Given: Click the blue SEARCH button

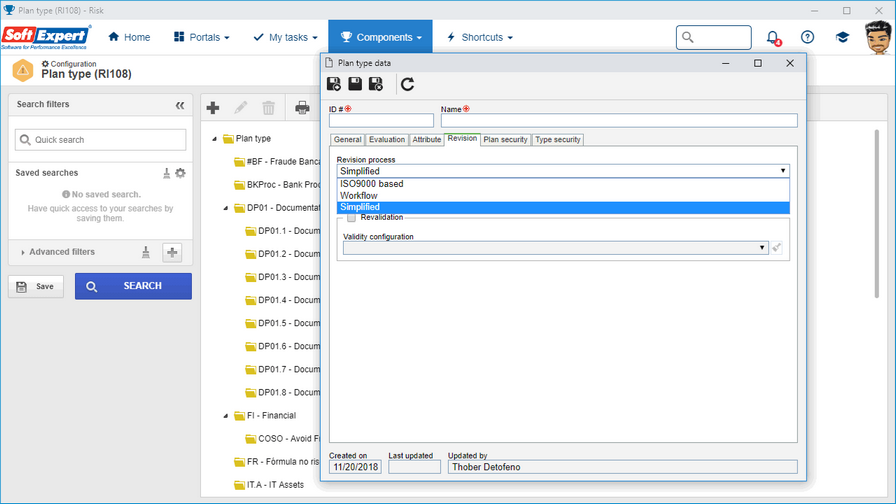Looking at the screenshot, I should click(133, 286).
